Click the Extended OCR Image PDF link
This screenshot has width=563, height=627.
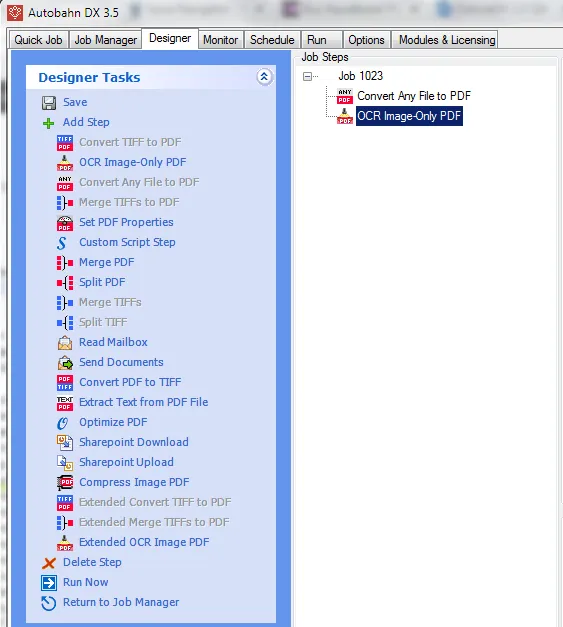pyautogui.click(x=144, y=542)
